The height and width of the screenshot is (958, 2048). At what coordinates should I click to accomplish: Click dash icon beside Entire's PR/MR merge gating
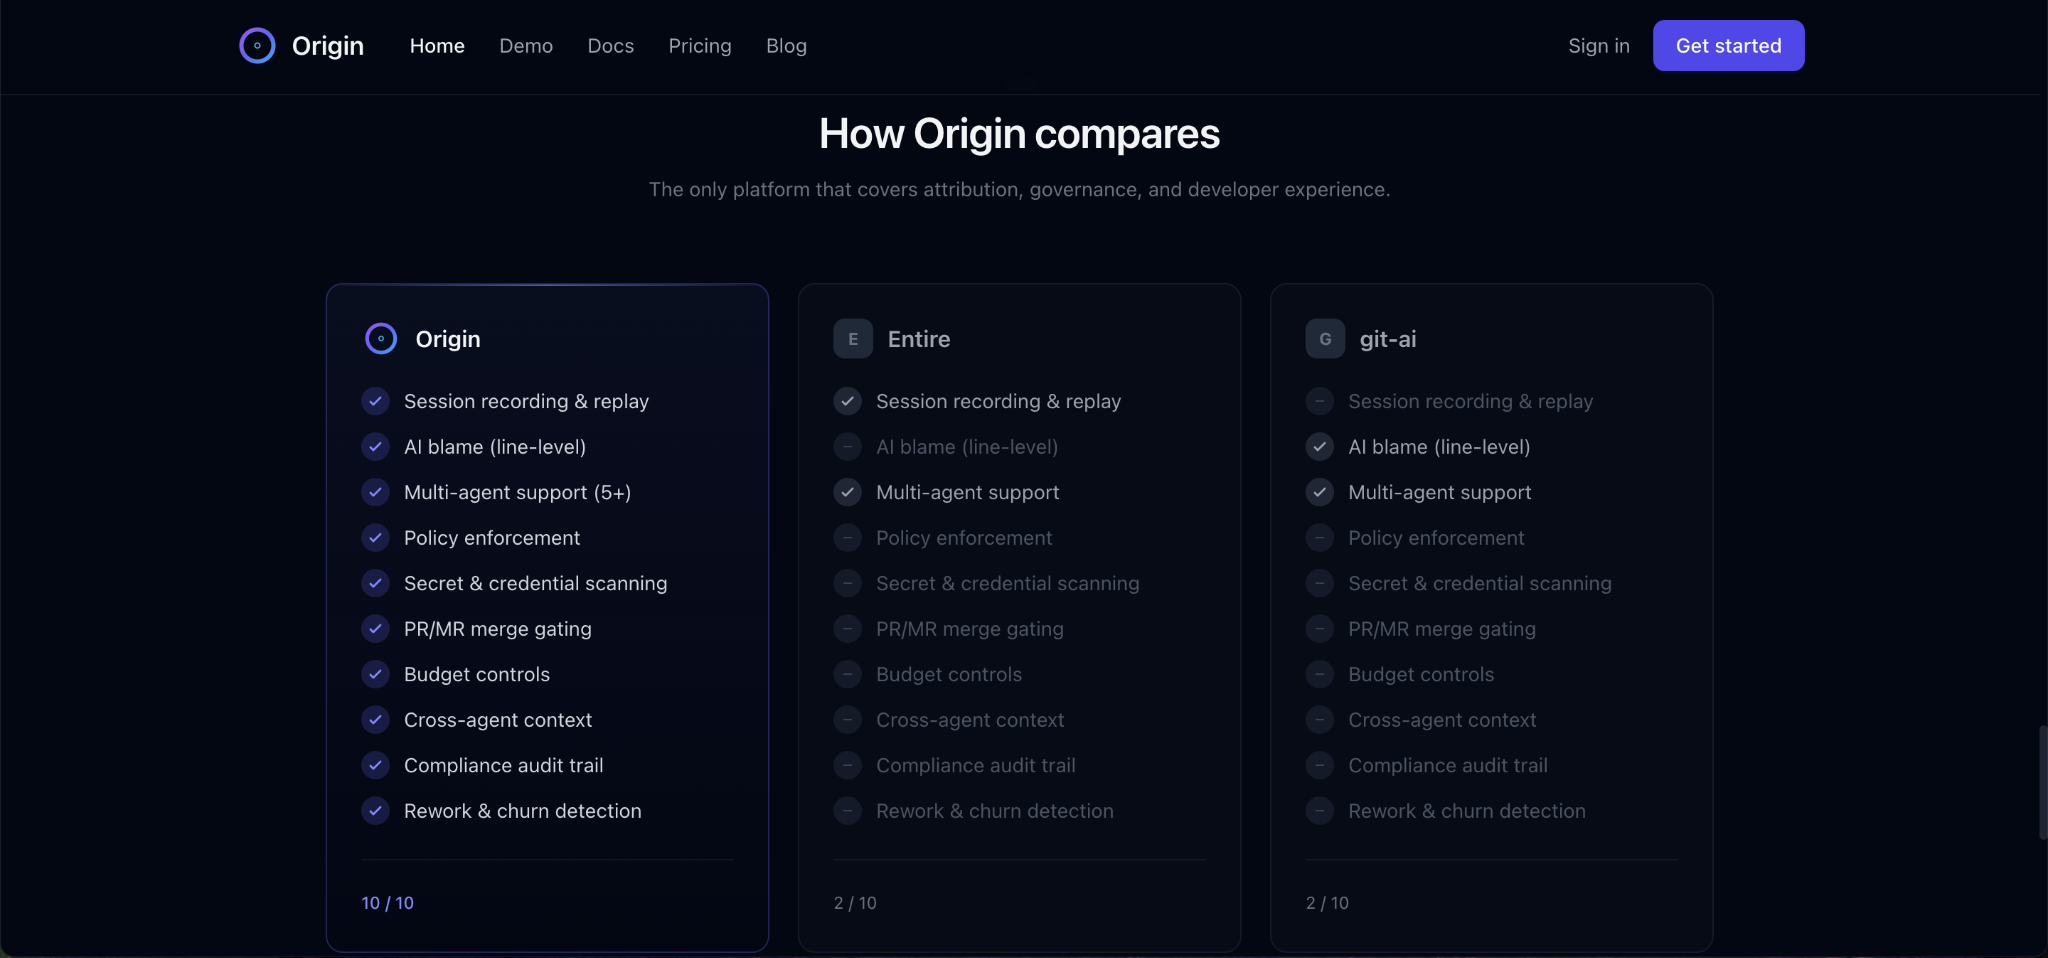[847, 629]
